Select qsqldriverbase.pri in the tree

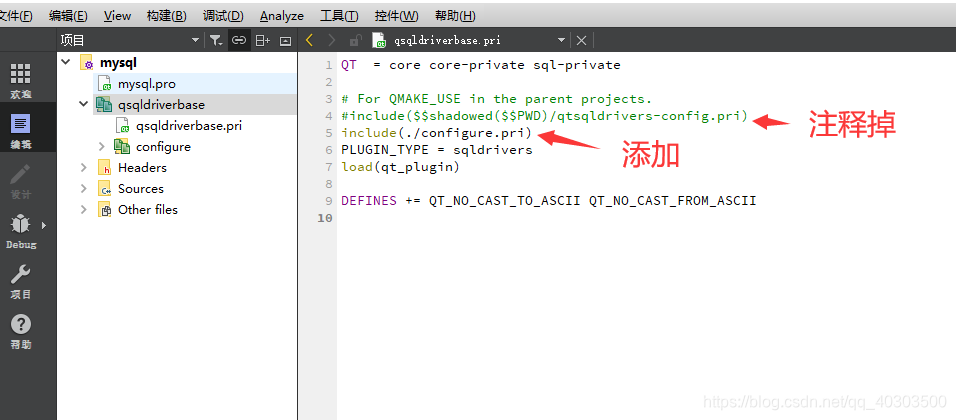189,126
